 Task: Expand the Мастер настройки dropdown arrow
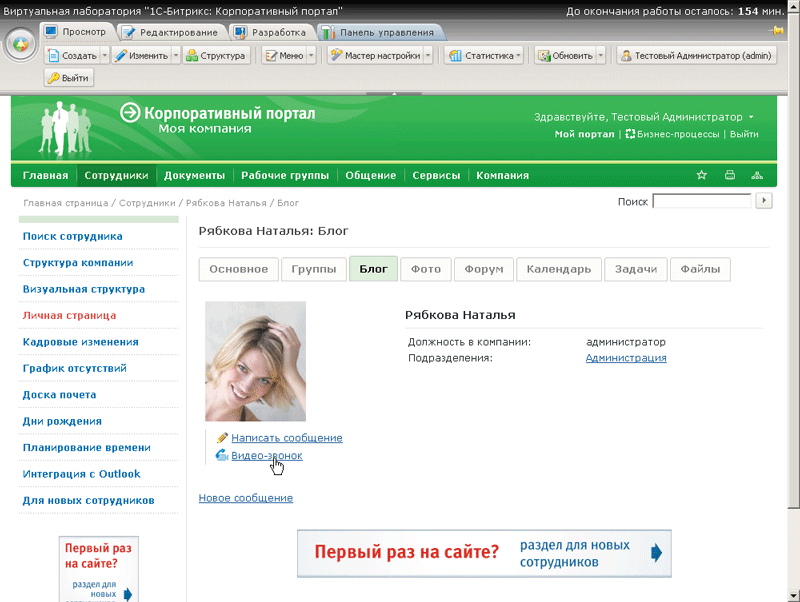point(428,56)
